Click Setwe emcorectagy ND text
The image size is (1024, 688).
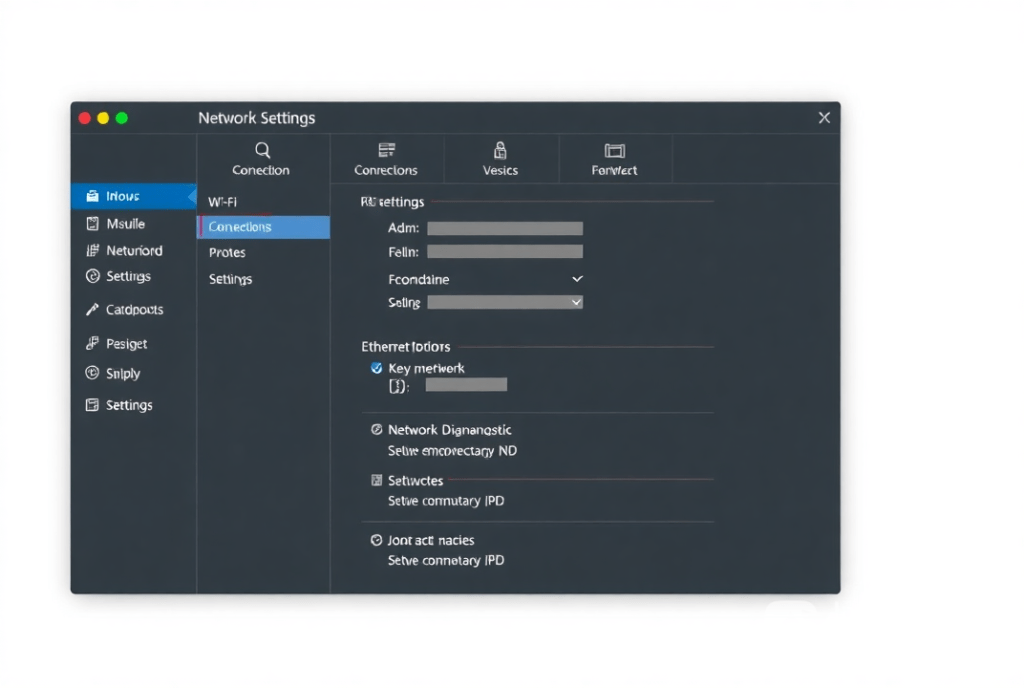tap(452, 451)
